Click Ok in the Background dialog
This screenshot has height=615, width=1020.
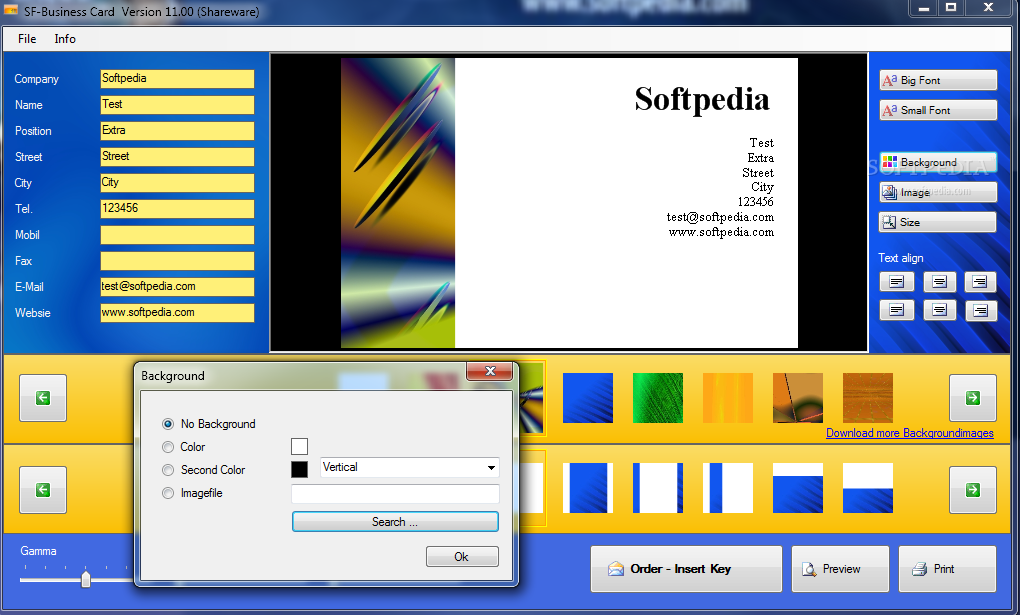pos(462,556)
